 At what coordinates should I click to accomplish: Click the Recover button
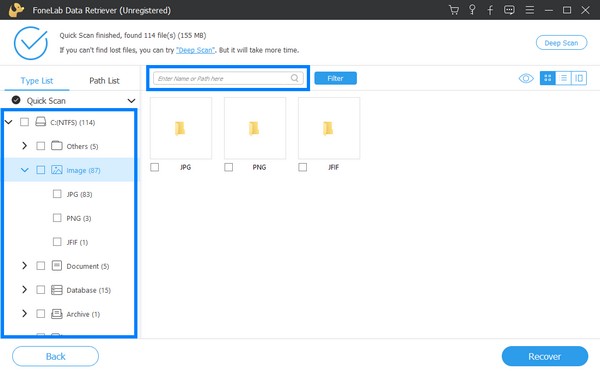pos(545,356)
